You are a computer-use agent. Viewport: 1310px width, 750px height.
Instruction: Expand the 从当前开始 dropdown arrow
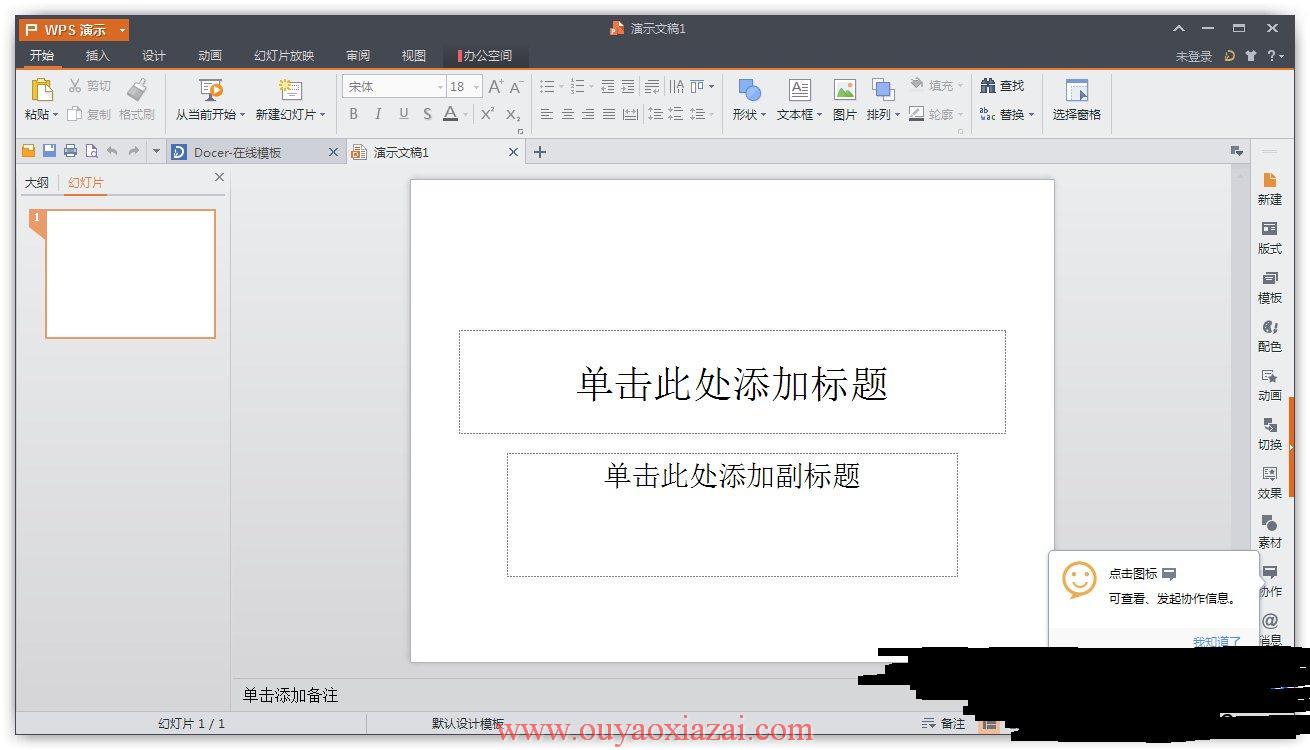[x=242, y=115]
